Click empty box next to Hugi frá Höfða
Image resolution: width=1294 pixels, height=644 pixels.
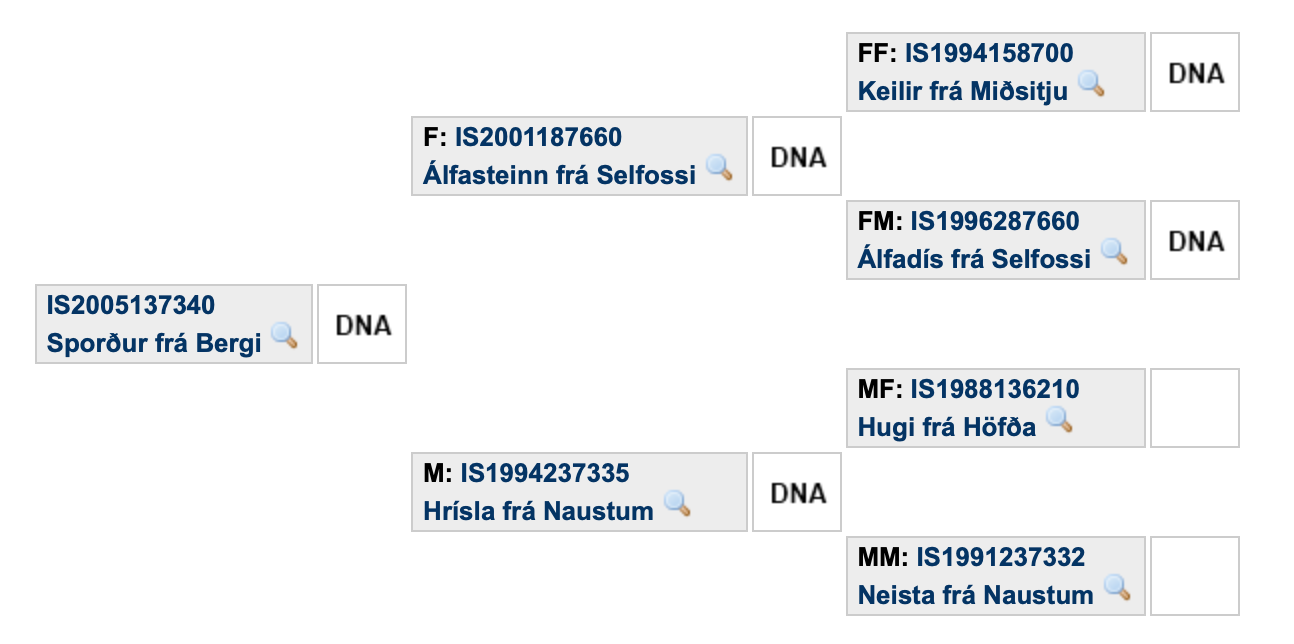1195,408
